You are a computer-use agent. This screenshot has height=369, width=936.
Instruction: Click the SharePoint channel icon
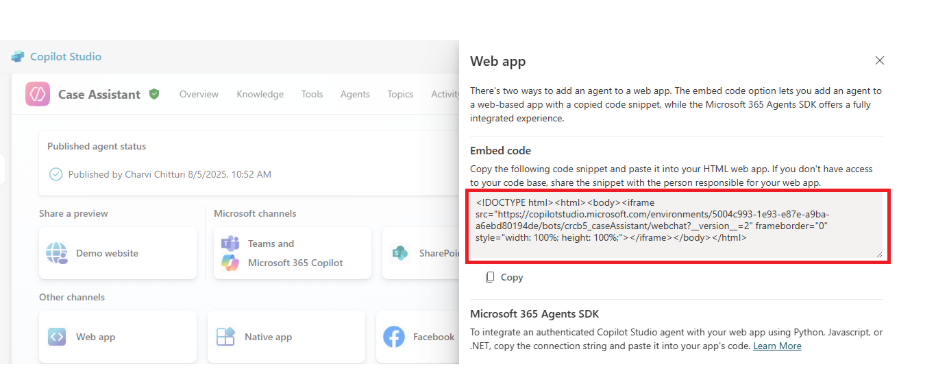[399, 253]
